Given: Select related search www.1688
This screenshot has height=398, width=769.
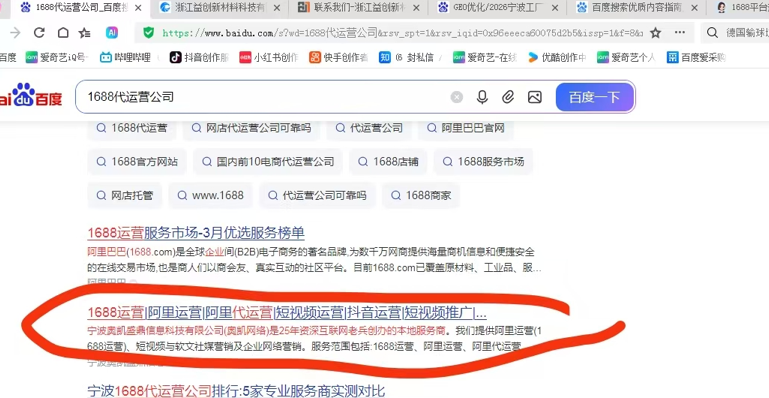Looking at the screenshot, I should (x=210, y=196).
